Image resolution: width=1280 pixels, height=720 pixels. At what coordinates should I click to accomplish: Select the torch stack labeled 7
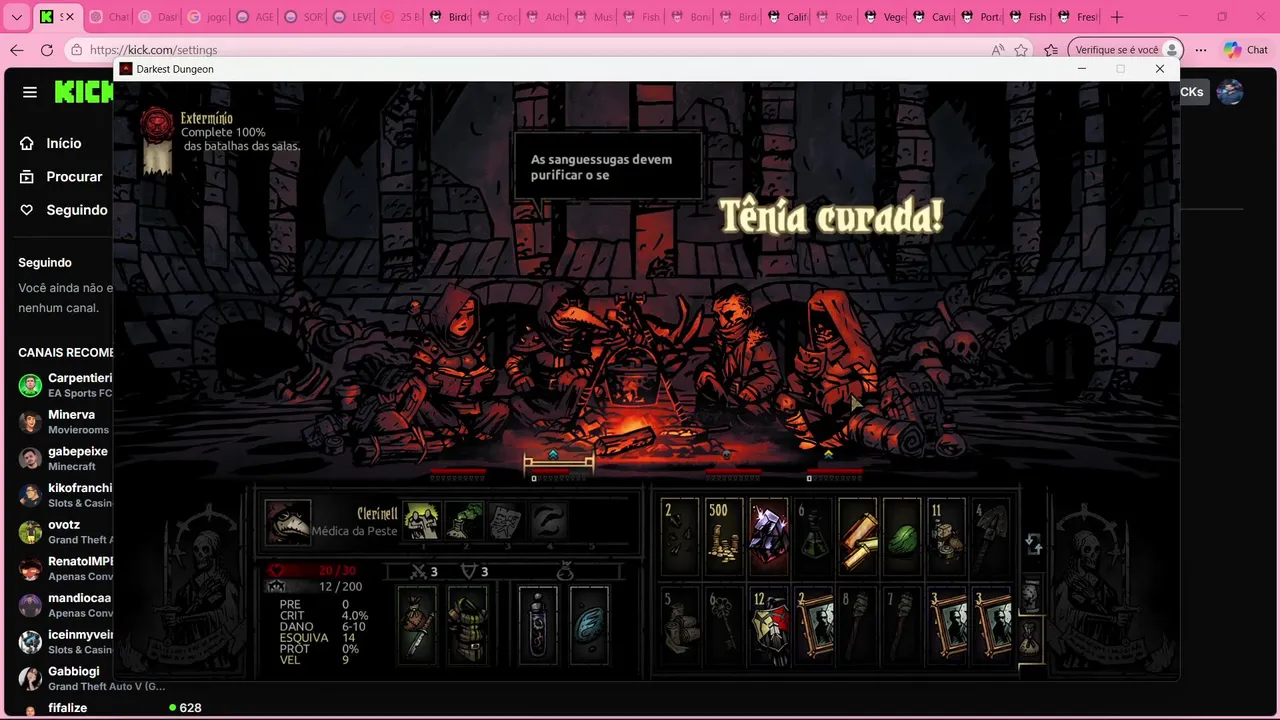(x=902, y=625)
